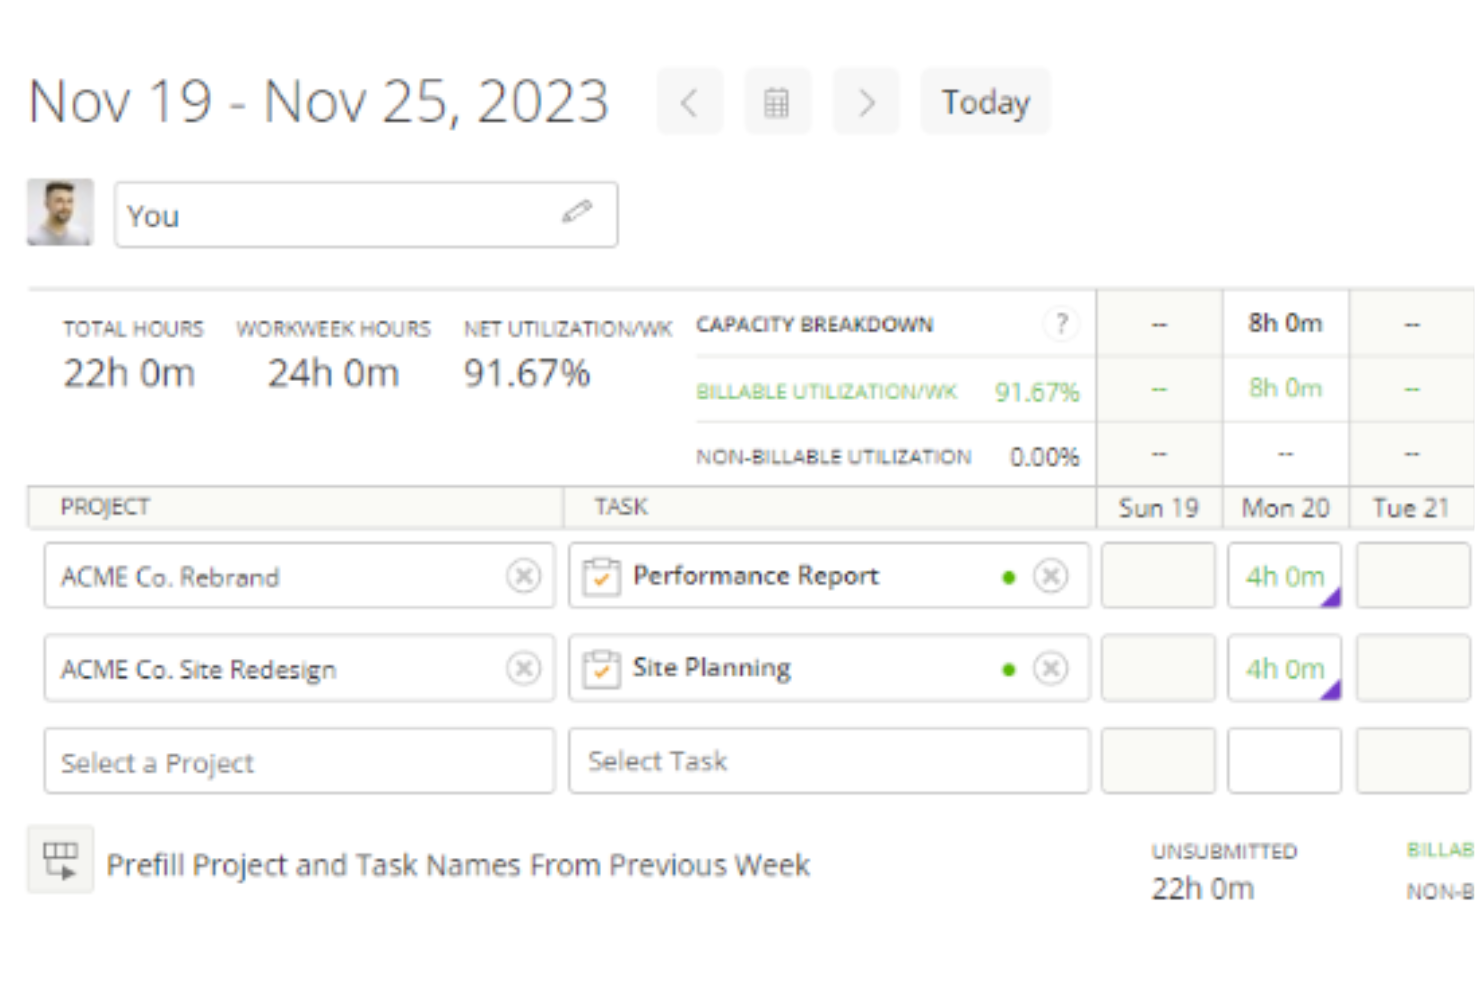Click the clipboard icon beside Performance Report
This screenshot has height=987, width=1480.
point(600,575)
